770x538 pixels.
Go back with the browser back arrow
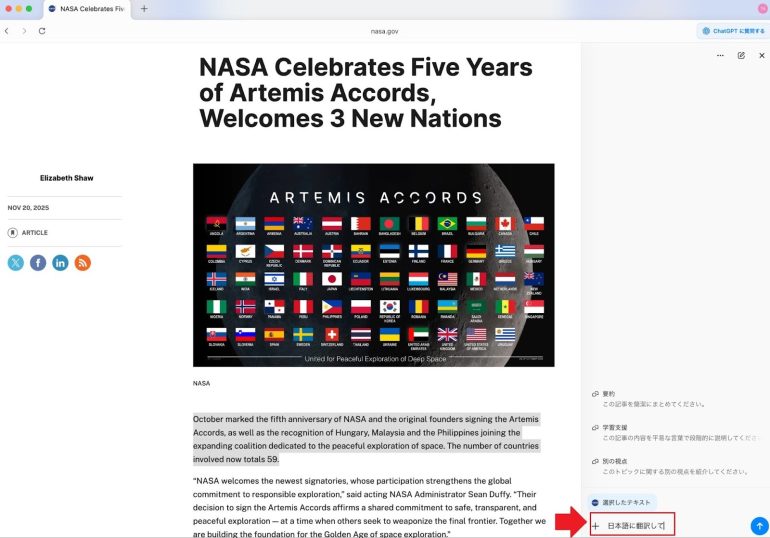7,31
